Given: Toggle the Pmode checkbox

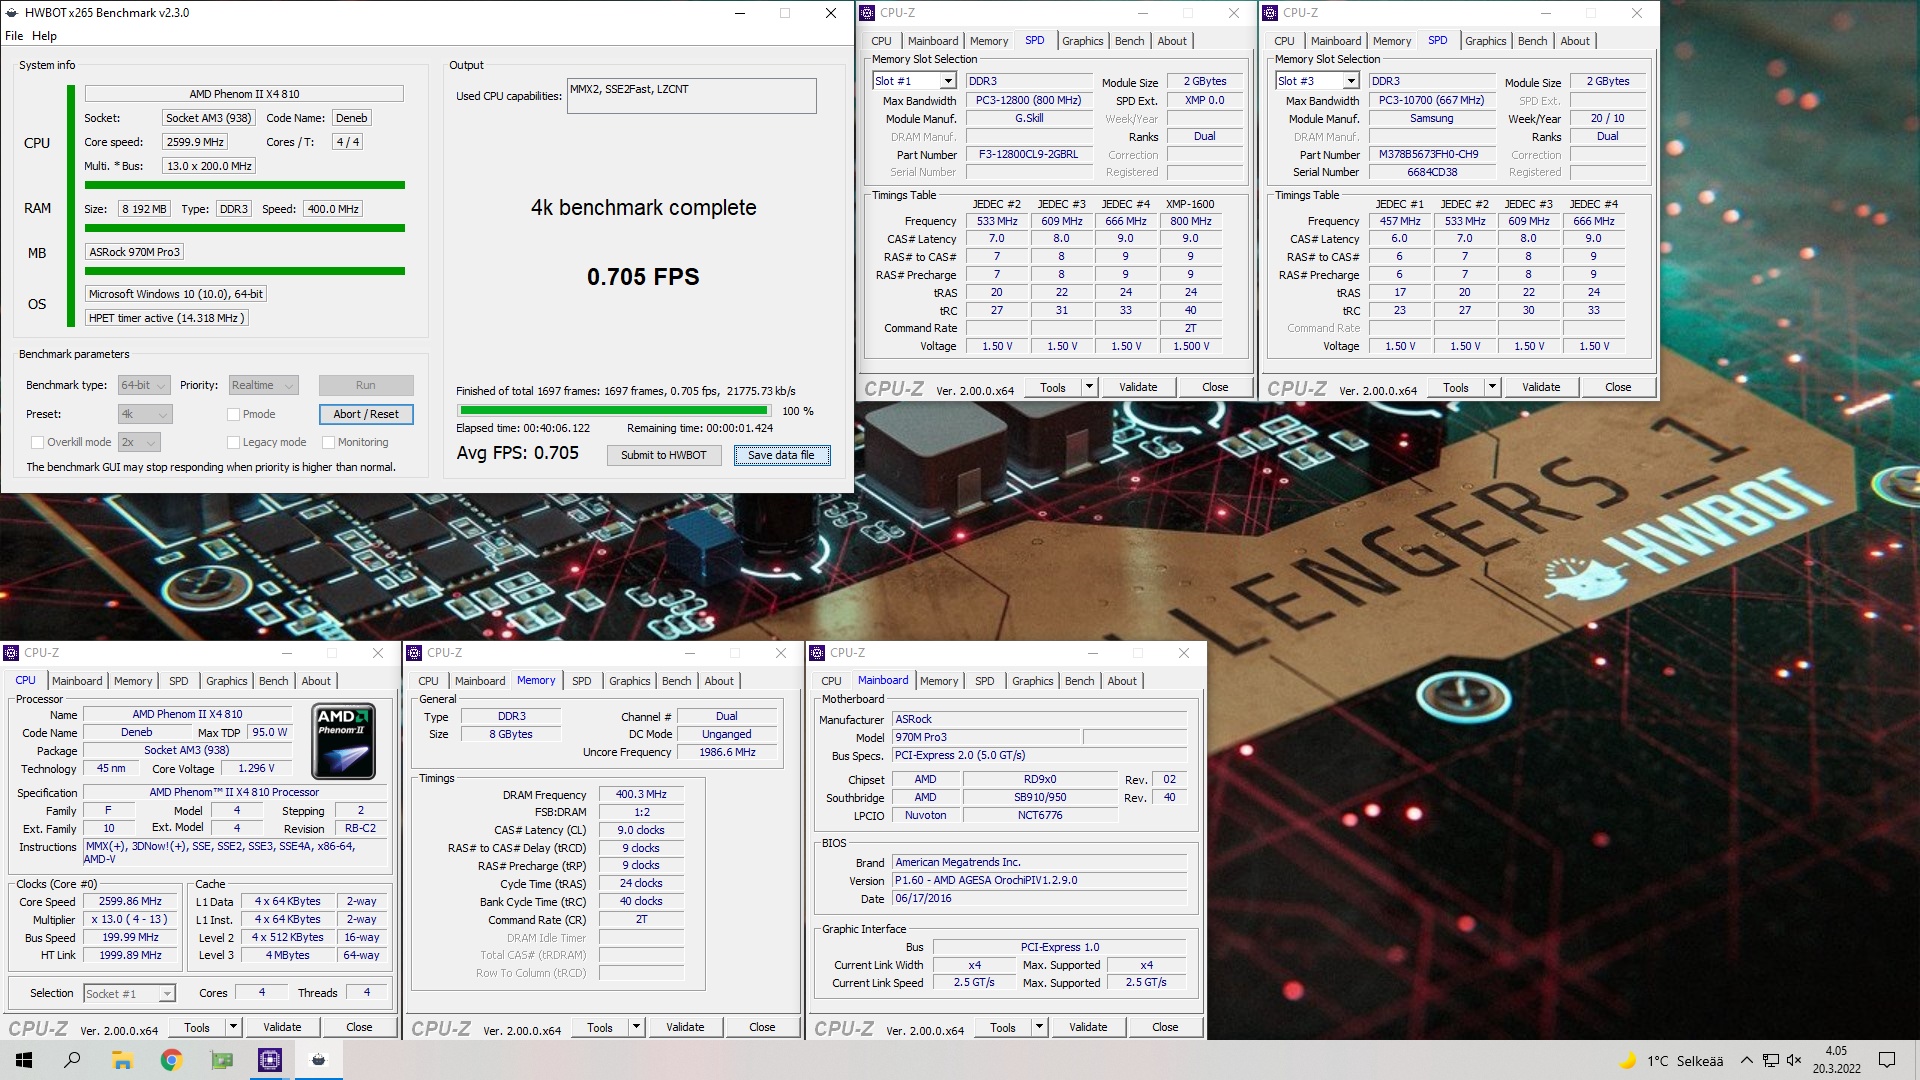Looking at the screenshot, I should point(233,414).
